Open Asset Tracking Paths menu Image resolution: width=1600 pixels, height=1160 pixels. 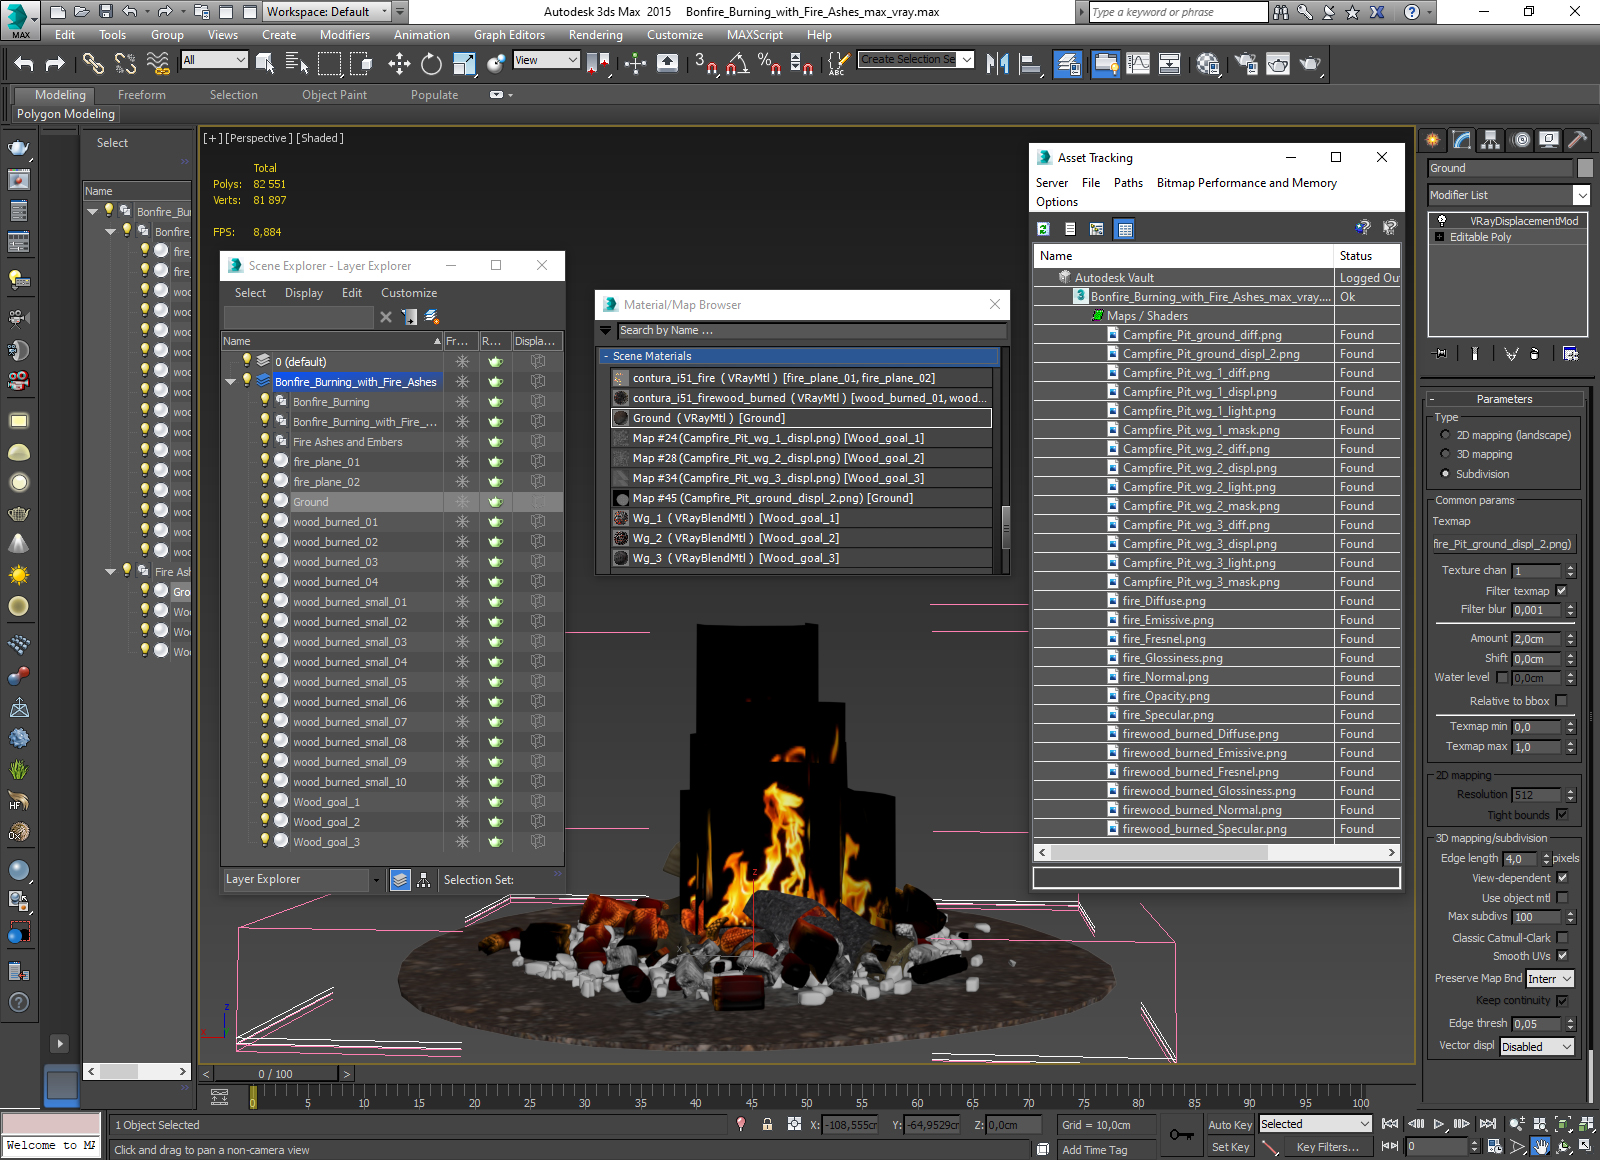(x=1128, y=183)
